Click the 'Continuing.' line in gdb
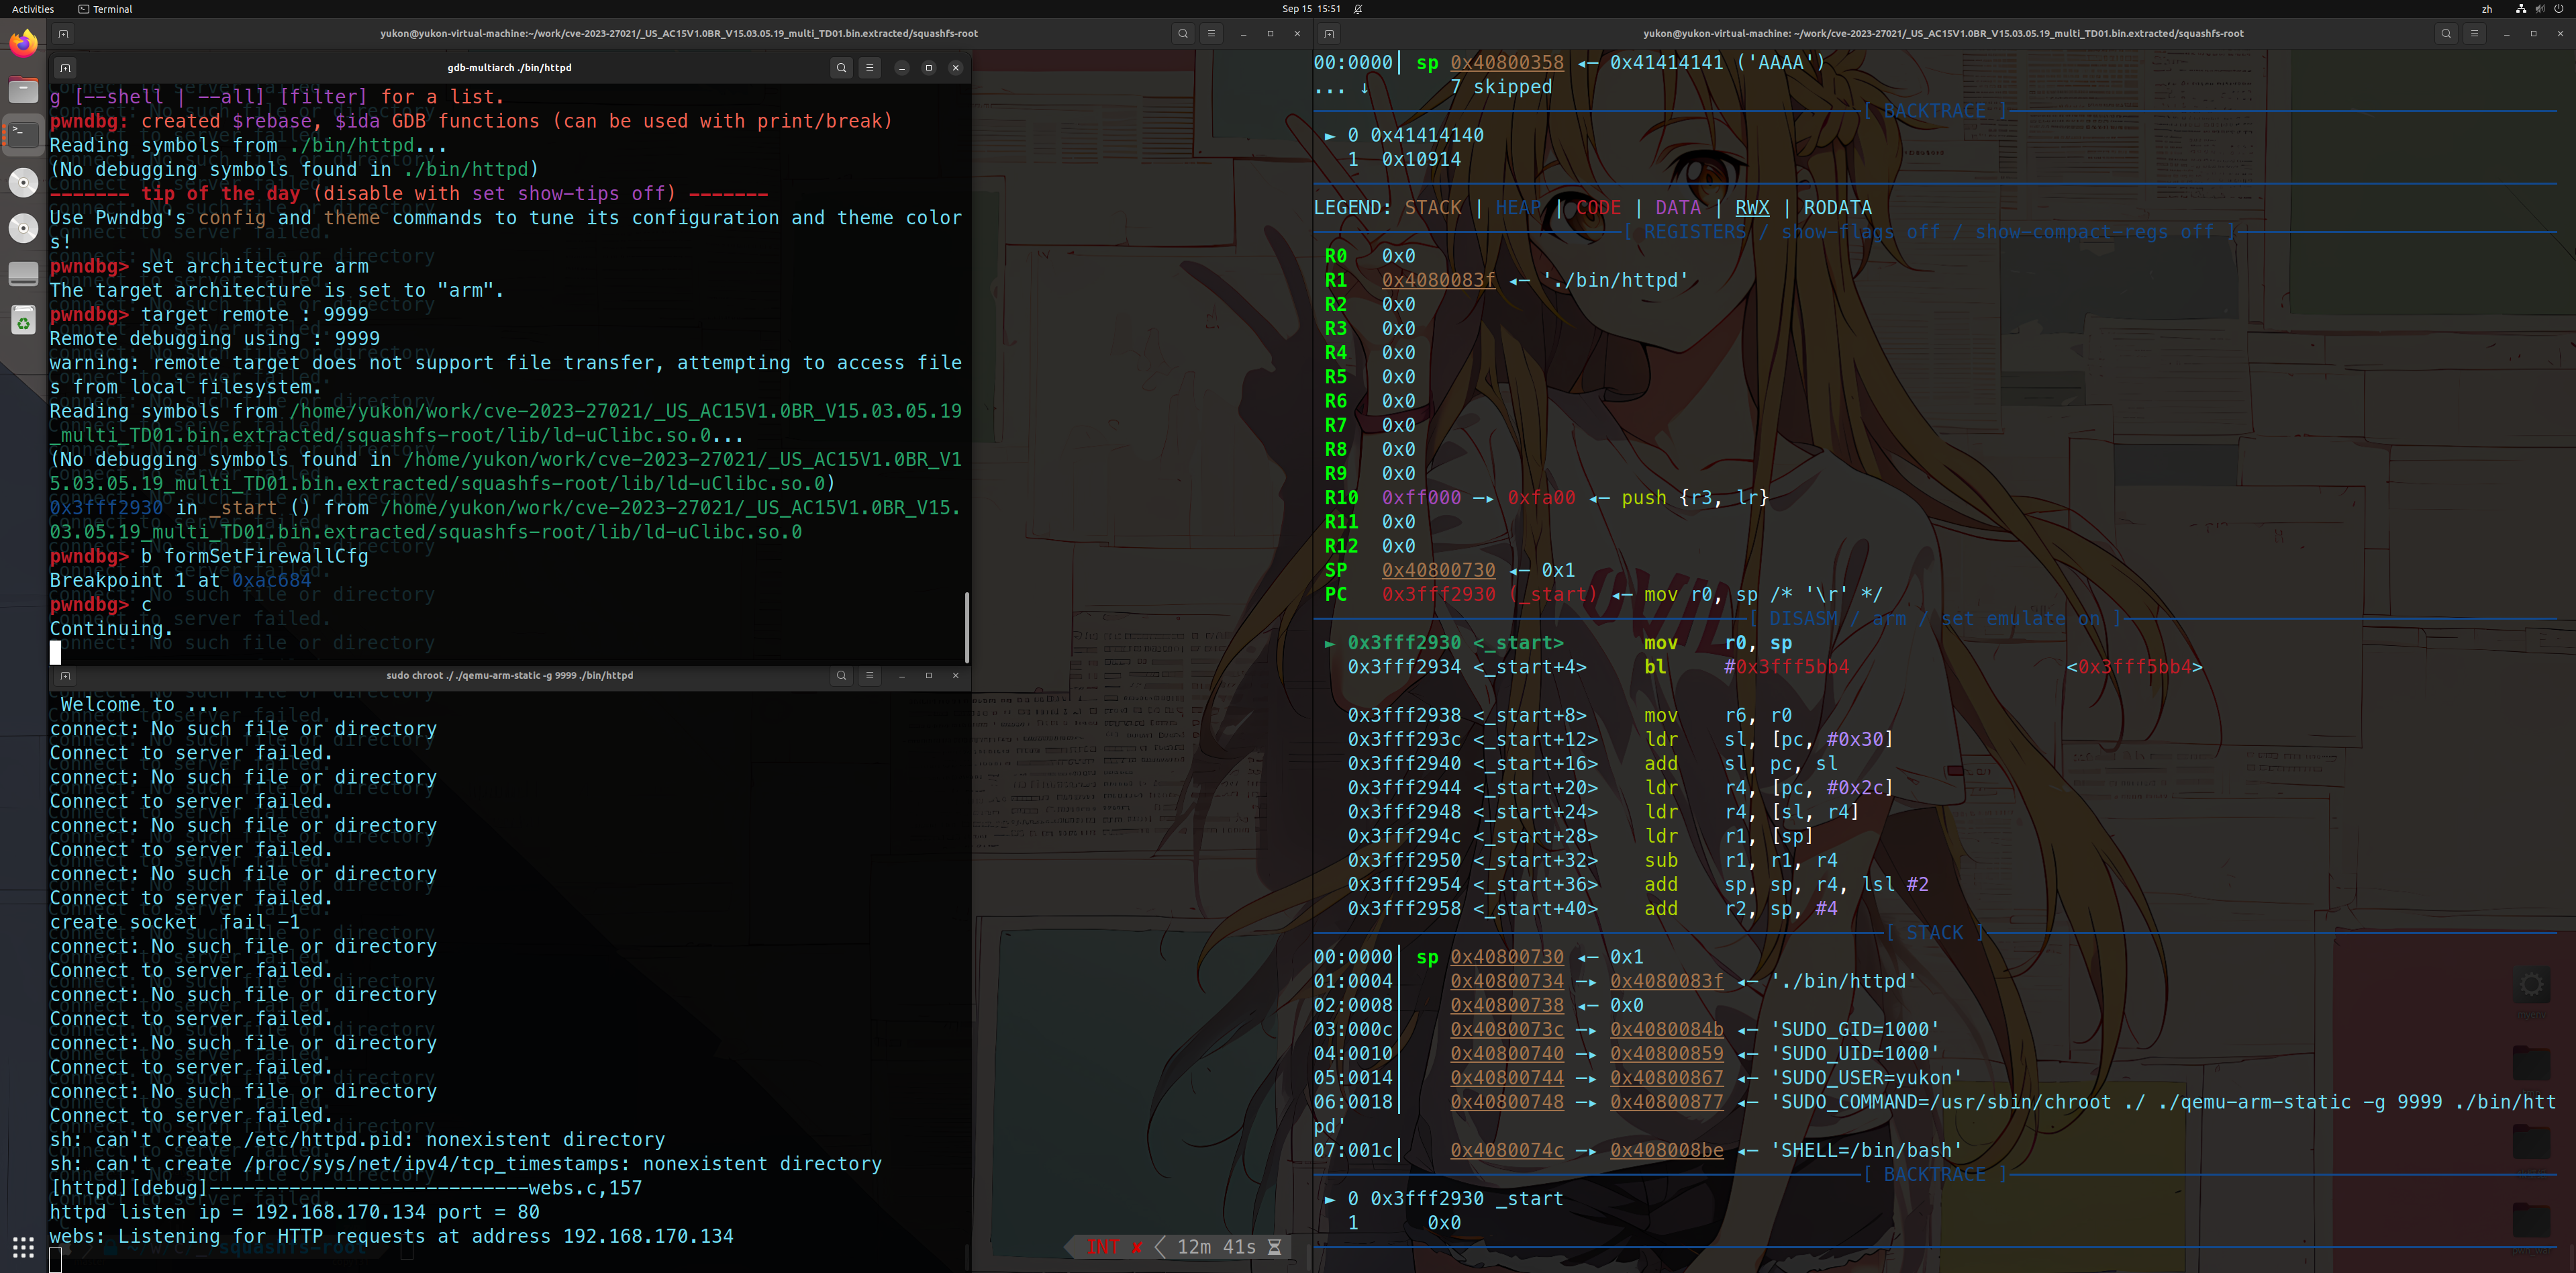Screen dimensions: 2576x1273 click(111, 629)
